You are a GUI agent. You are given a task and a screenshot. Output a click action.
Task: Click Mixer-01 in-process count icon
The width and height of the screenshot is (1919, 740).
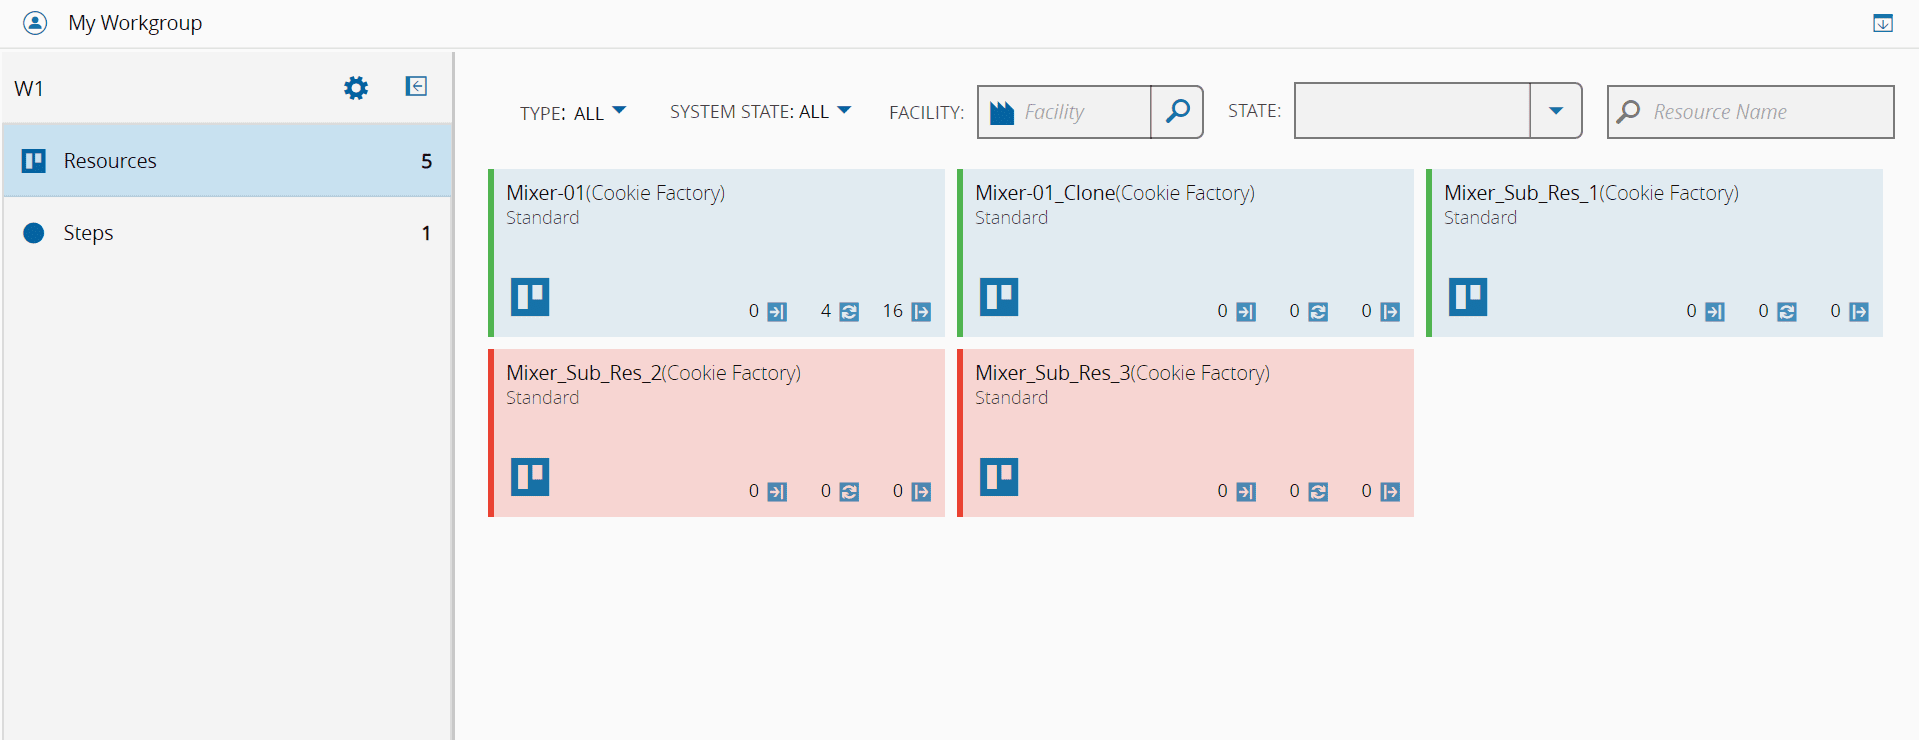(x=849, y=312)
